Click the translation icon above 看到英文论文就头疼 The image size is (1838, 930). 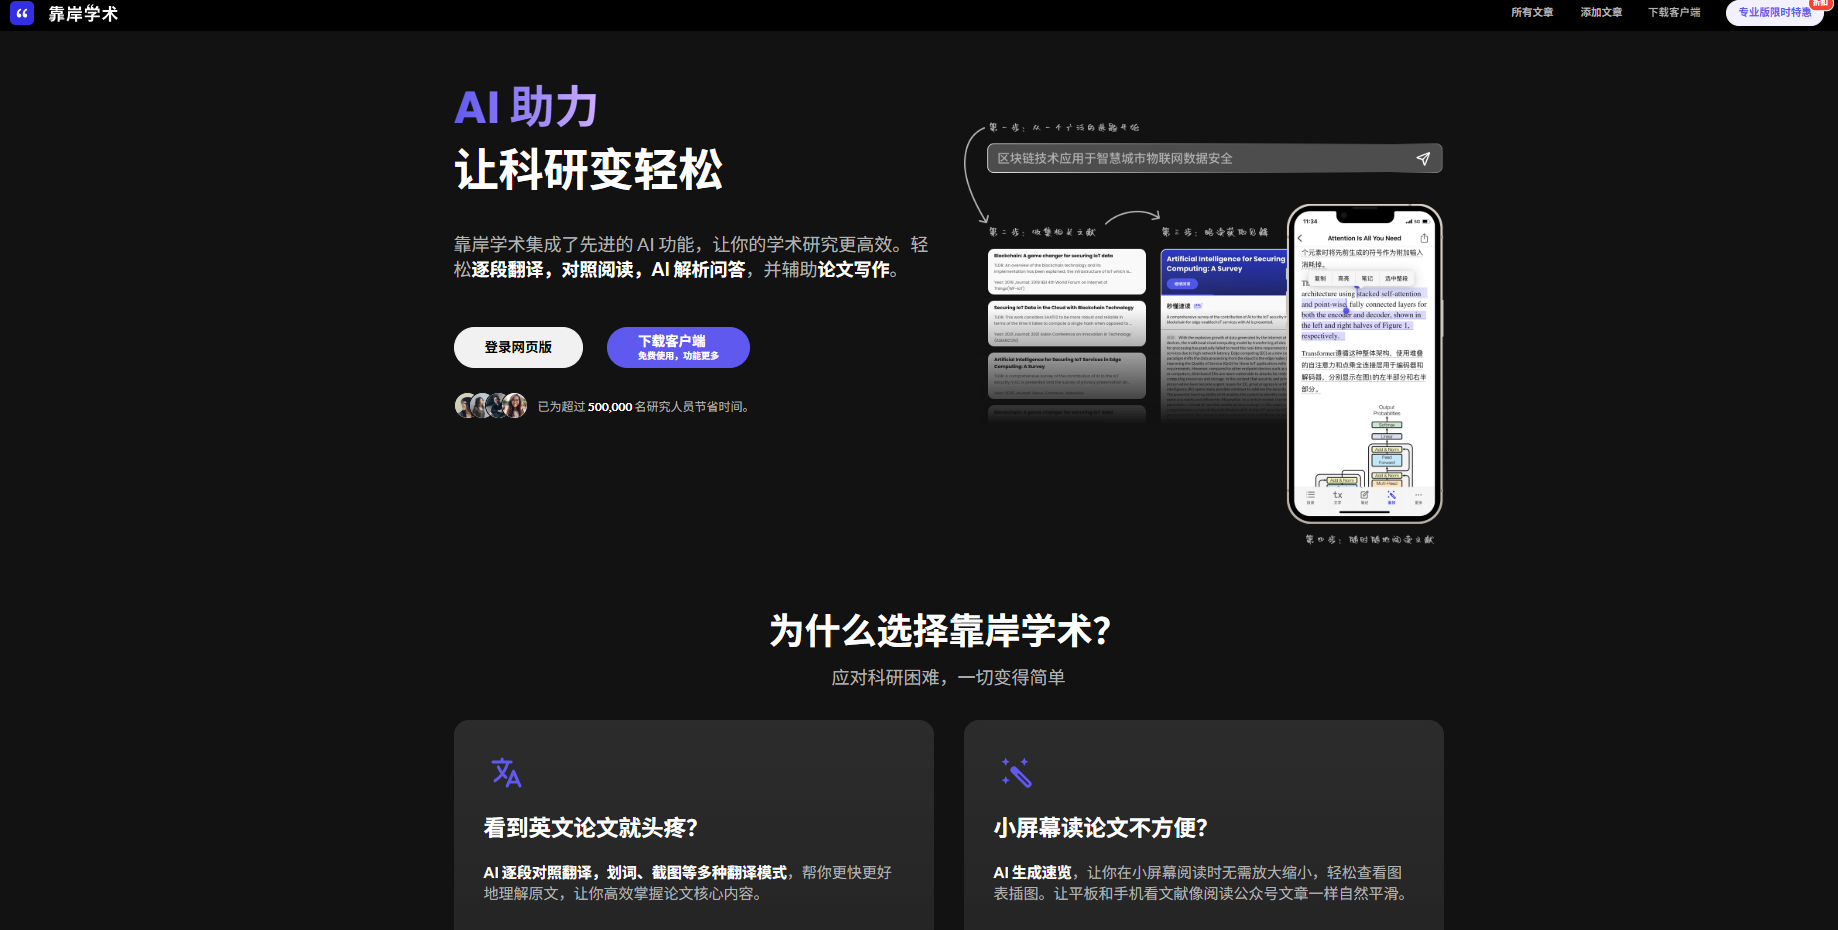[x=506, y=772]
